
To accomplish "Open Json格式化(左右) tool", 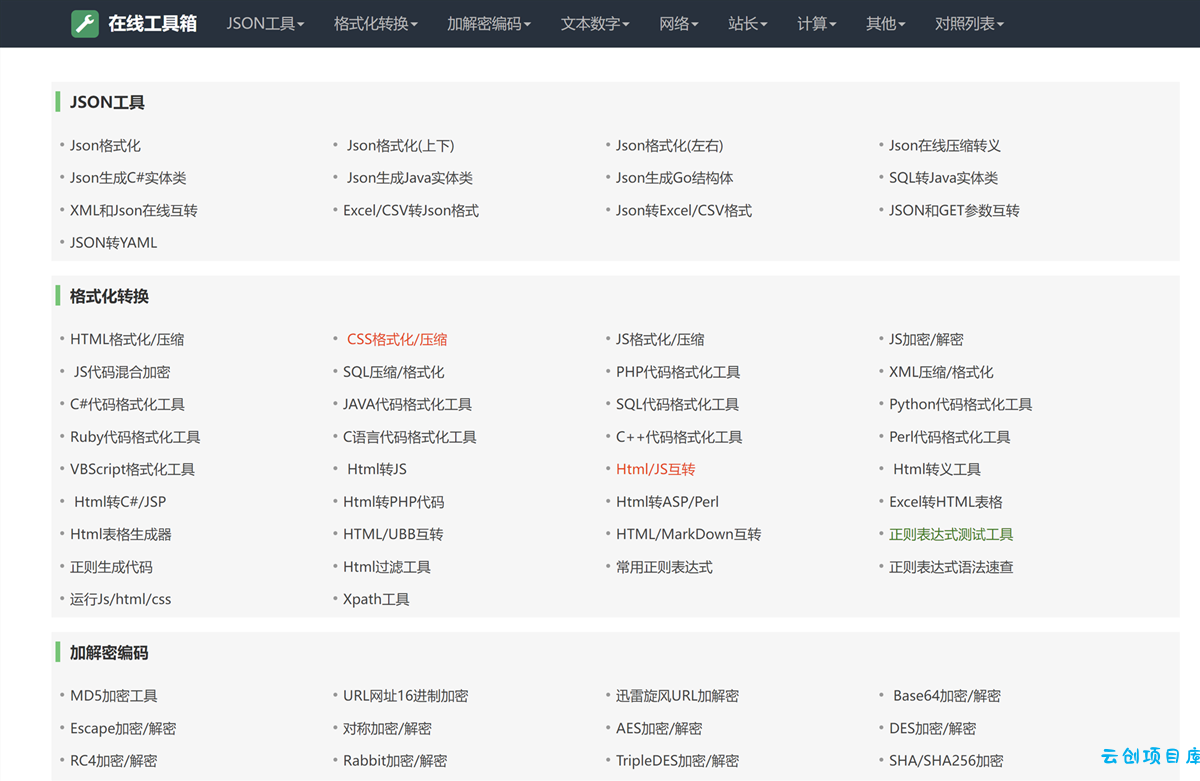I will point(669,146).
